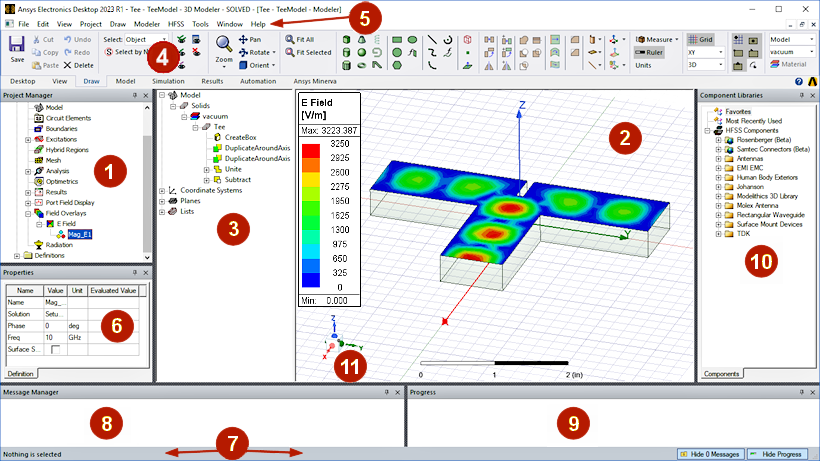820x461 pixels.
Task: Open the File menu
Action: (24, 24)
